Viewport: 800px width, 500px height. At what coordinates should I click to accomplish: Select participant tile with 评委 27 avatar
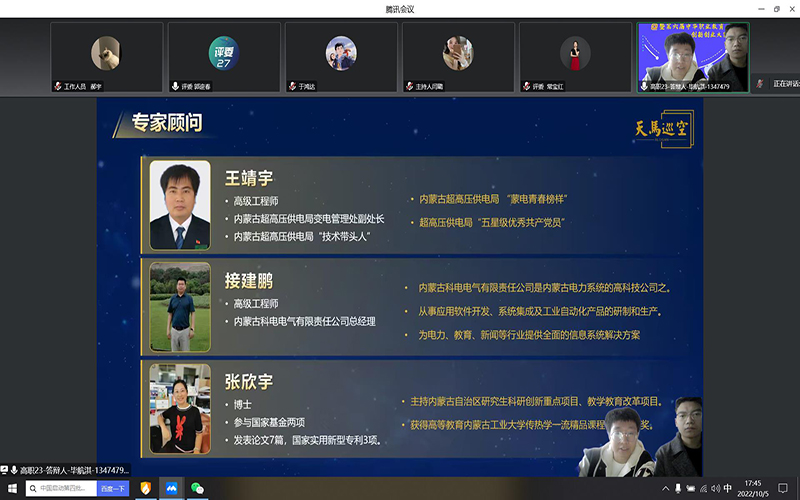click(x=223, y=57)
